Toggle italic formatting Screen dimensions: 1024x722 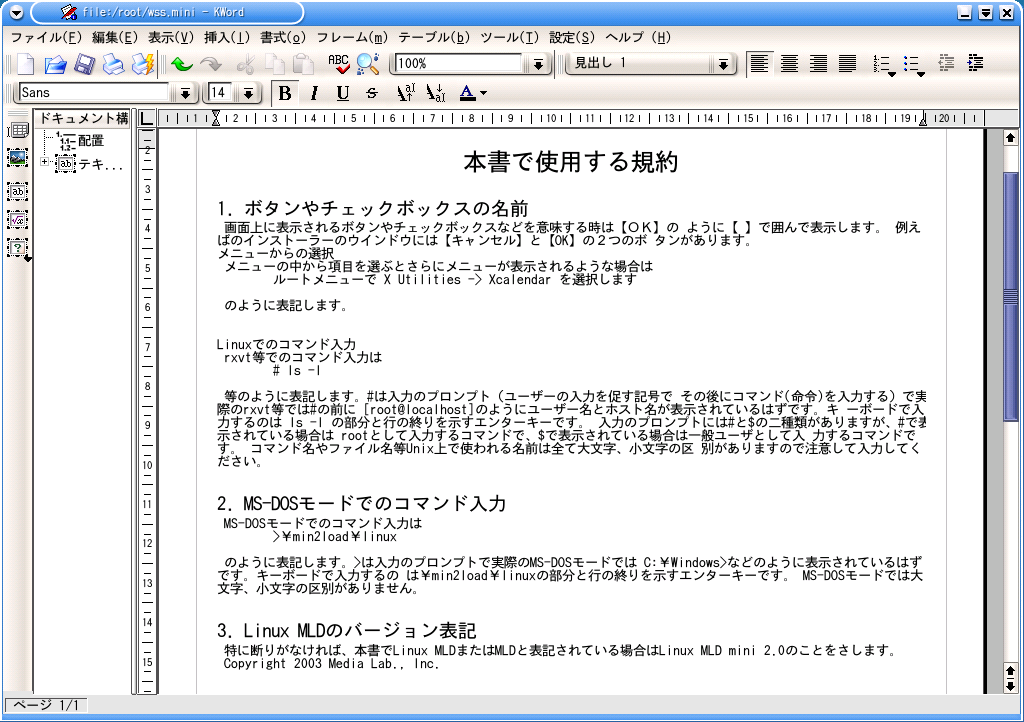(x=314, y=93)
